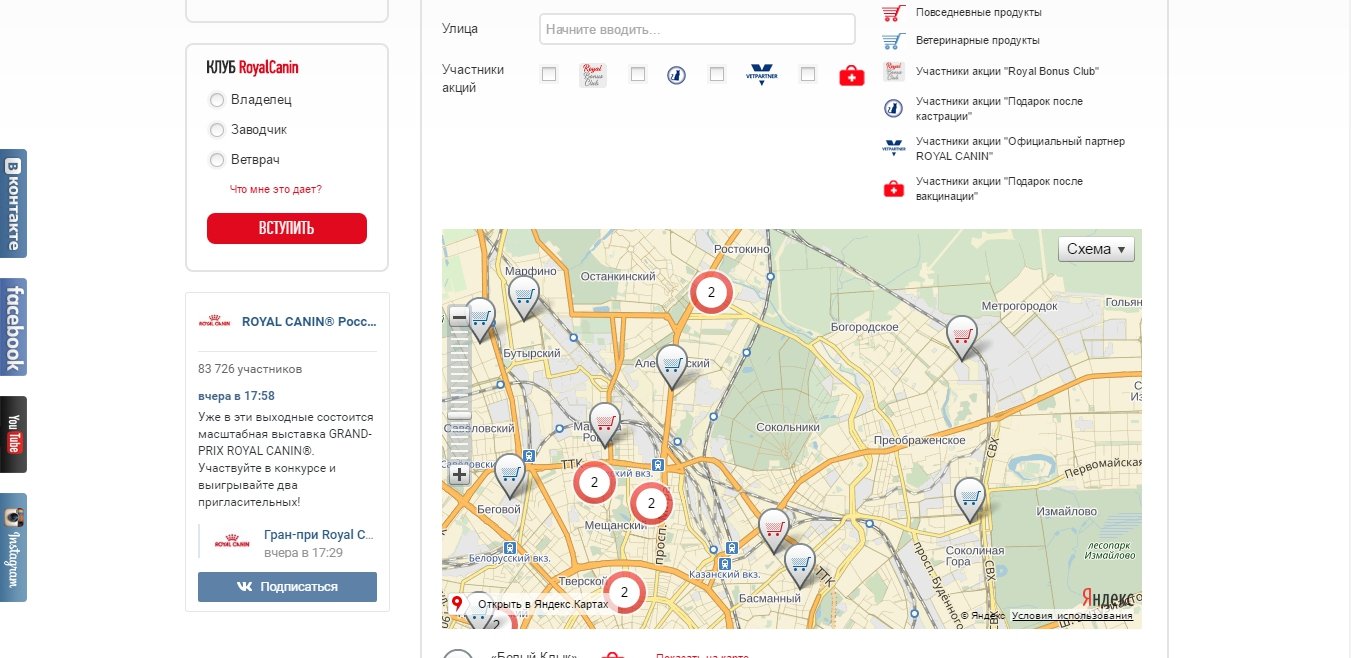Open the VKontakte side tab
The image size is (1351, 658).
pos(13,203)
